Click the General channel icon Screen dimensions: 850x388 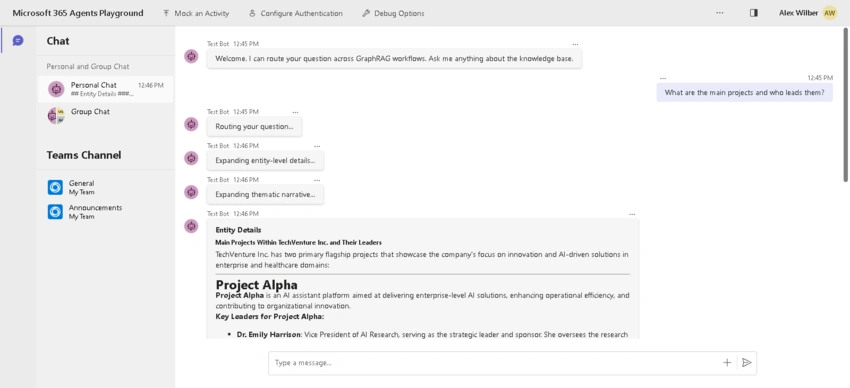pyautogui.click(x=55, y=187)
